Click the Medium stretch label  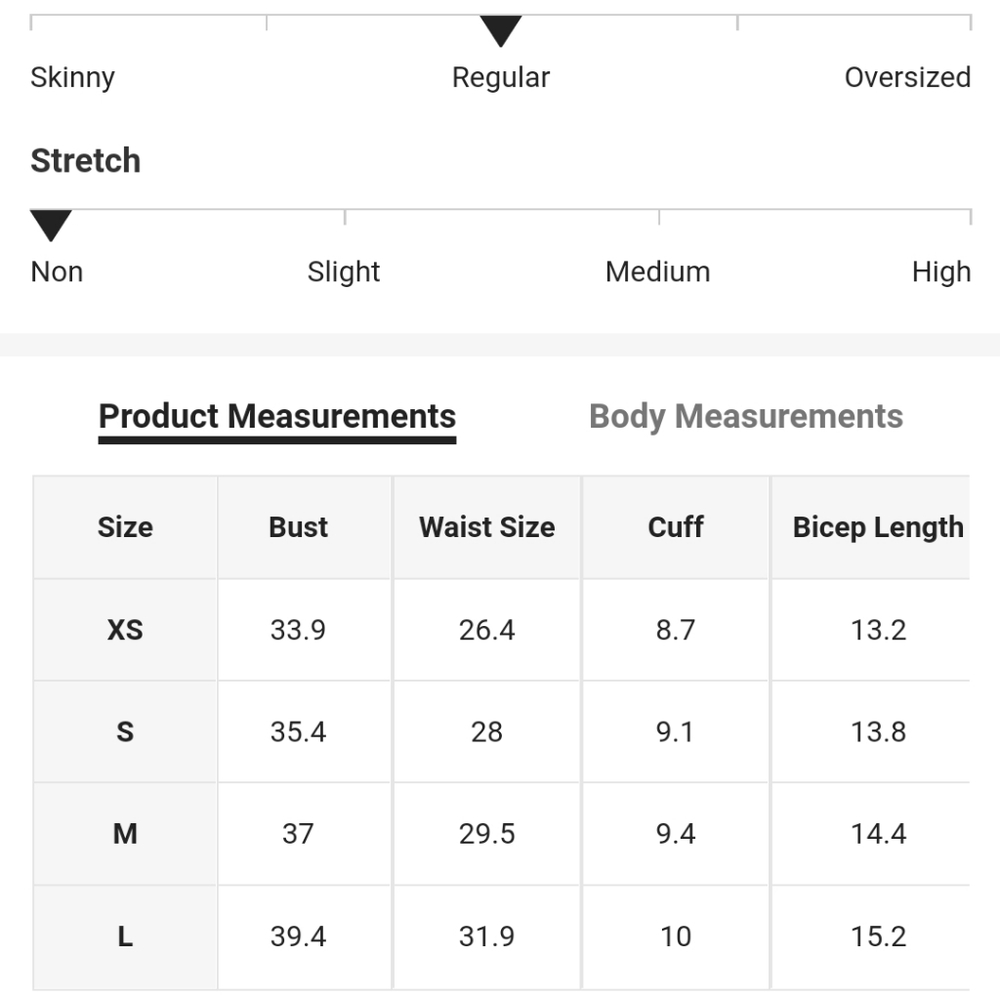pos(658,272)
